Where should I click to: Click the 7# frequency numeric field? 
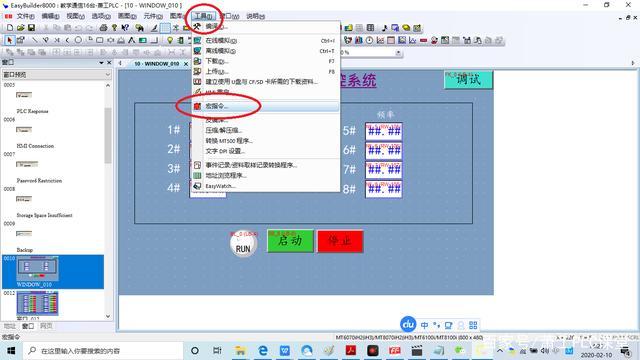click(384, 170)
